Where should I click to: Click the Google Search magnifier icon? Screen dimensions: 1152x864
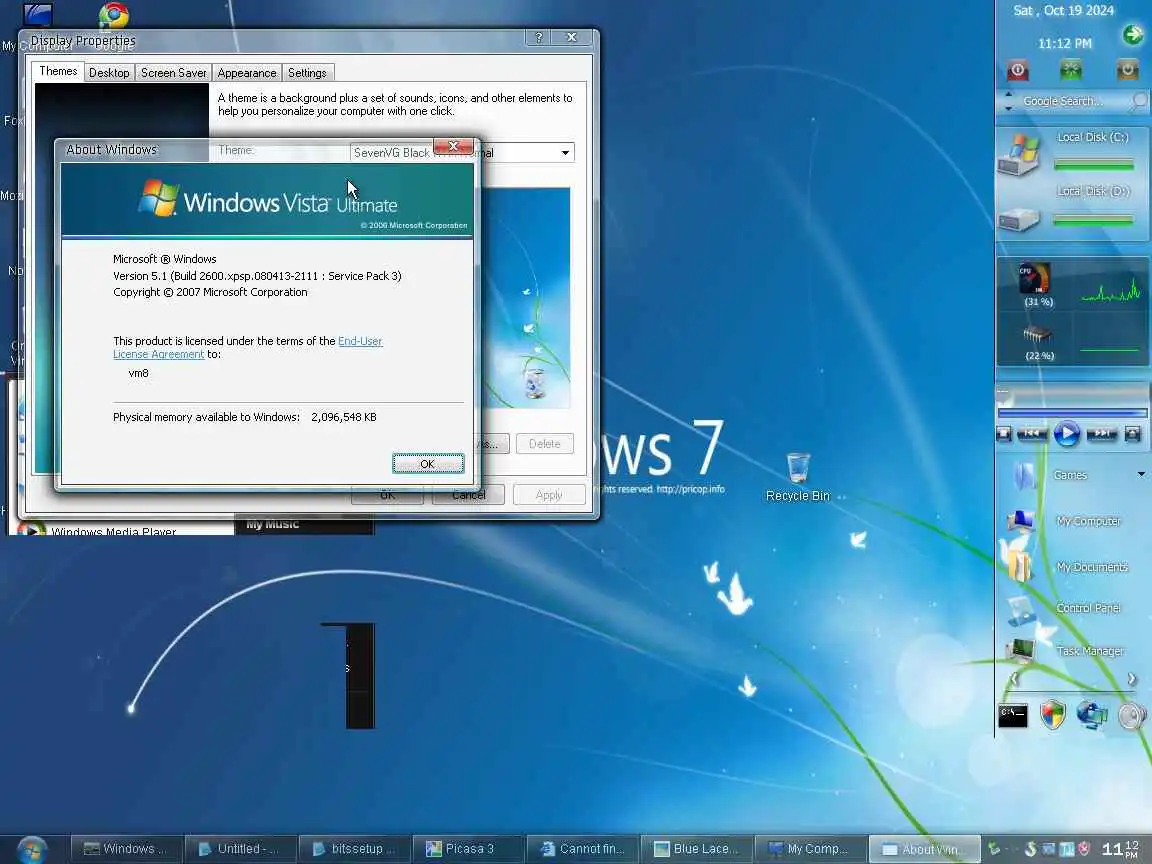tap(1139, 101)
